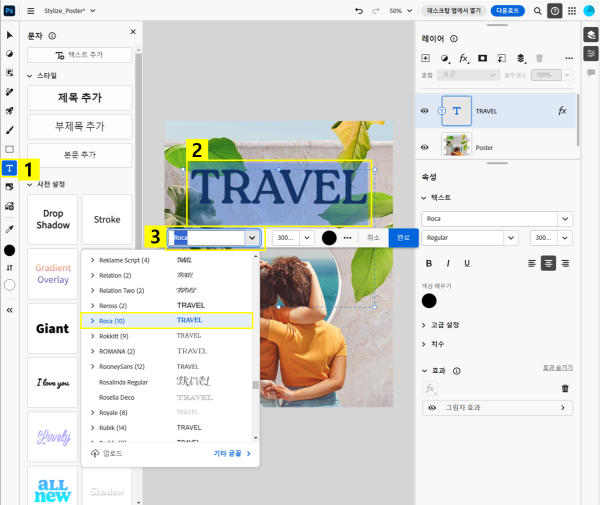Open the Layers panel icon
This screenshot has width=600, height=505.
(x=591, y=35)
